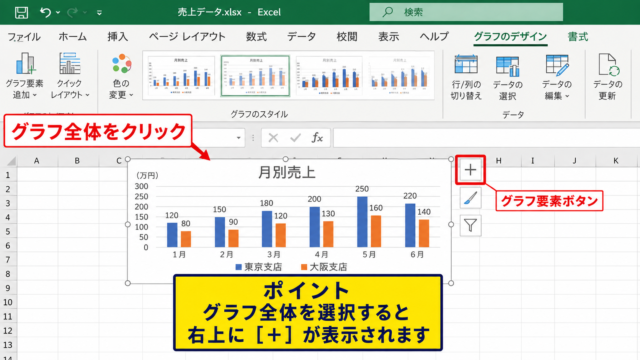This screenshot has width=640, height=360.
Task: Open the ページ レイアウト tab
Action: tap(187, 37)
